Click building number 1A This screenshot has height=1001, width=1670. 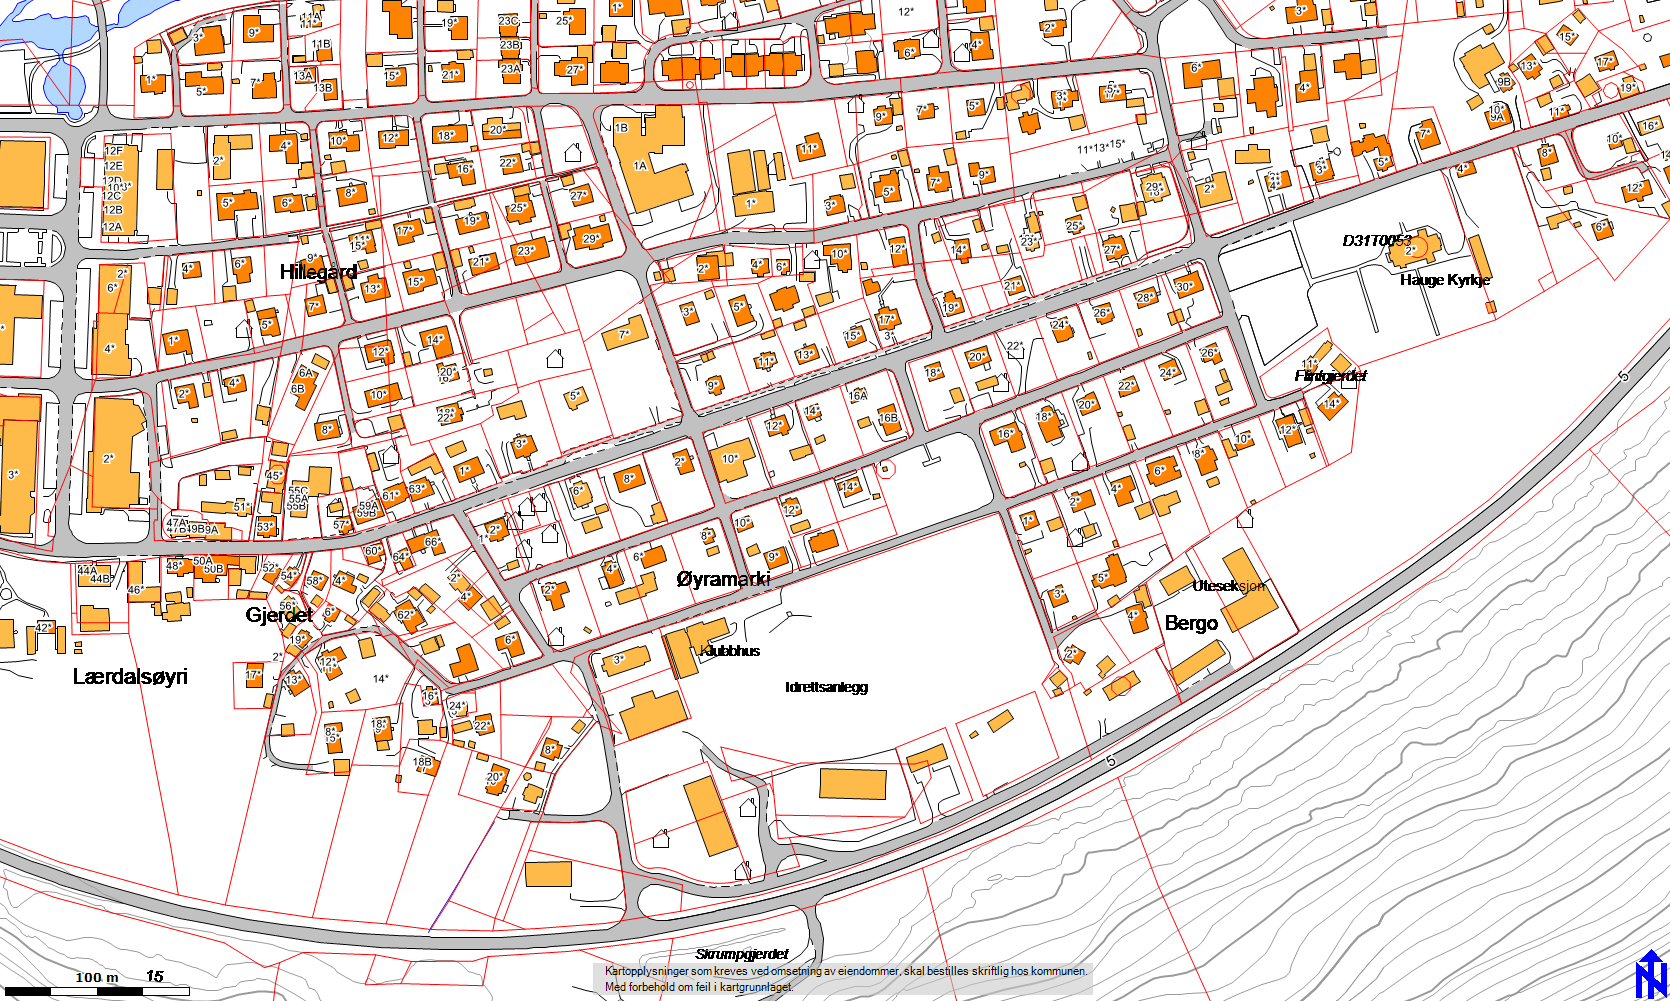pos(640,166)
